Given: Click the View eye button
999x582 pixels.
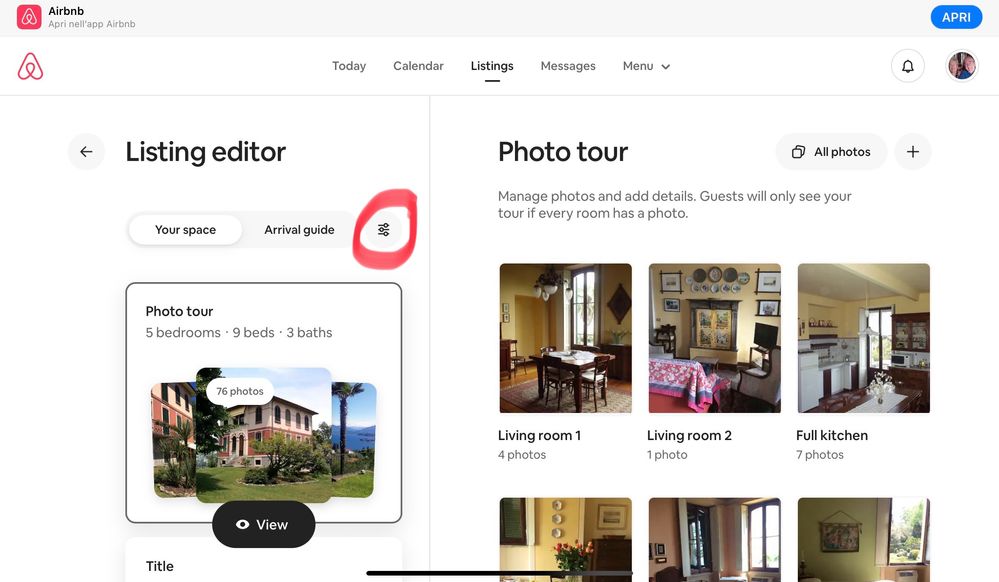Looking at the screenshot, I should 263,525.
